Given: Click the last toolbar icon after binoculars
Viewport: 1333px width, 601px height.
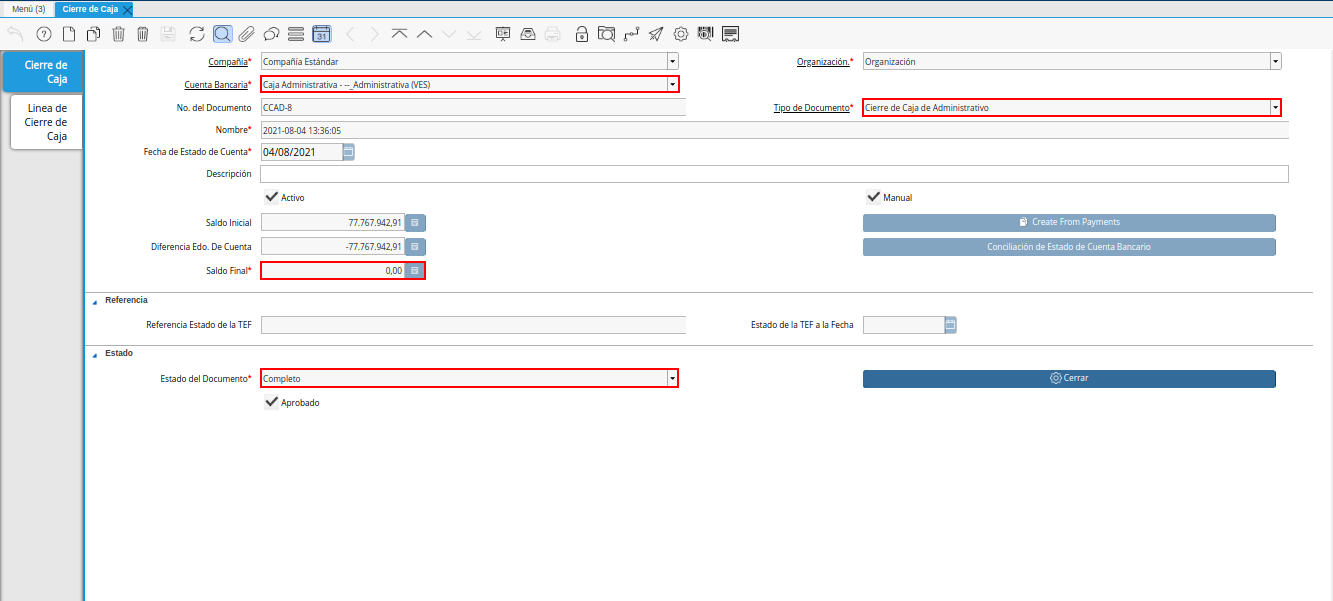Looking at the screenshot, I should click(x=731, y=34).
